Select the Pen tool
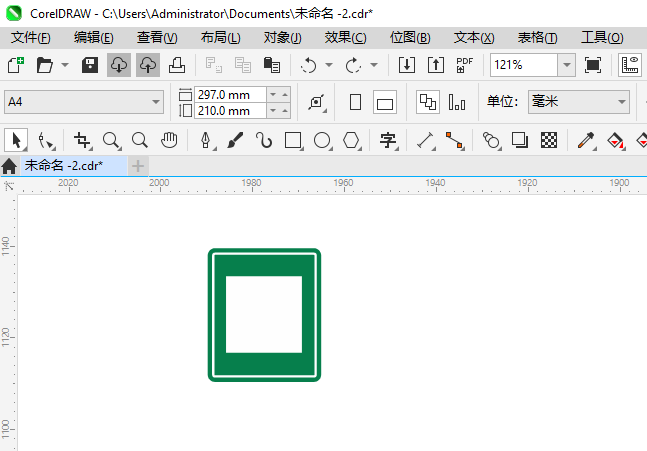 (x=207, y=140)
